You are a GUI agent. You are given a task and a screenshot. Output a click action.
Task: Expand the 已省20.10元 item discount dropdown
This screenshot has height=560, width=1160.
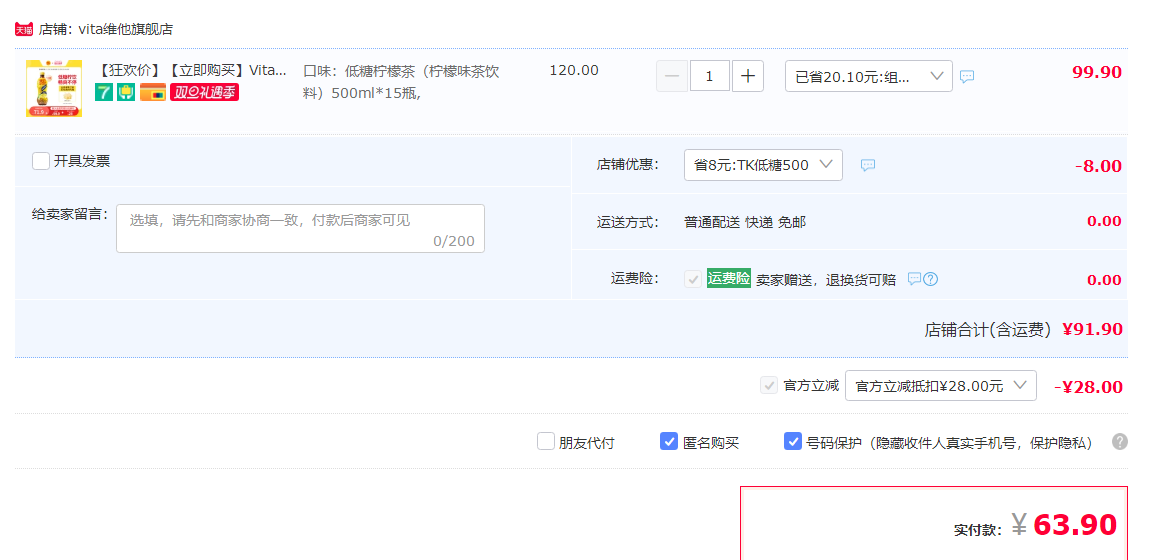click(869, 76)
